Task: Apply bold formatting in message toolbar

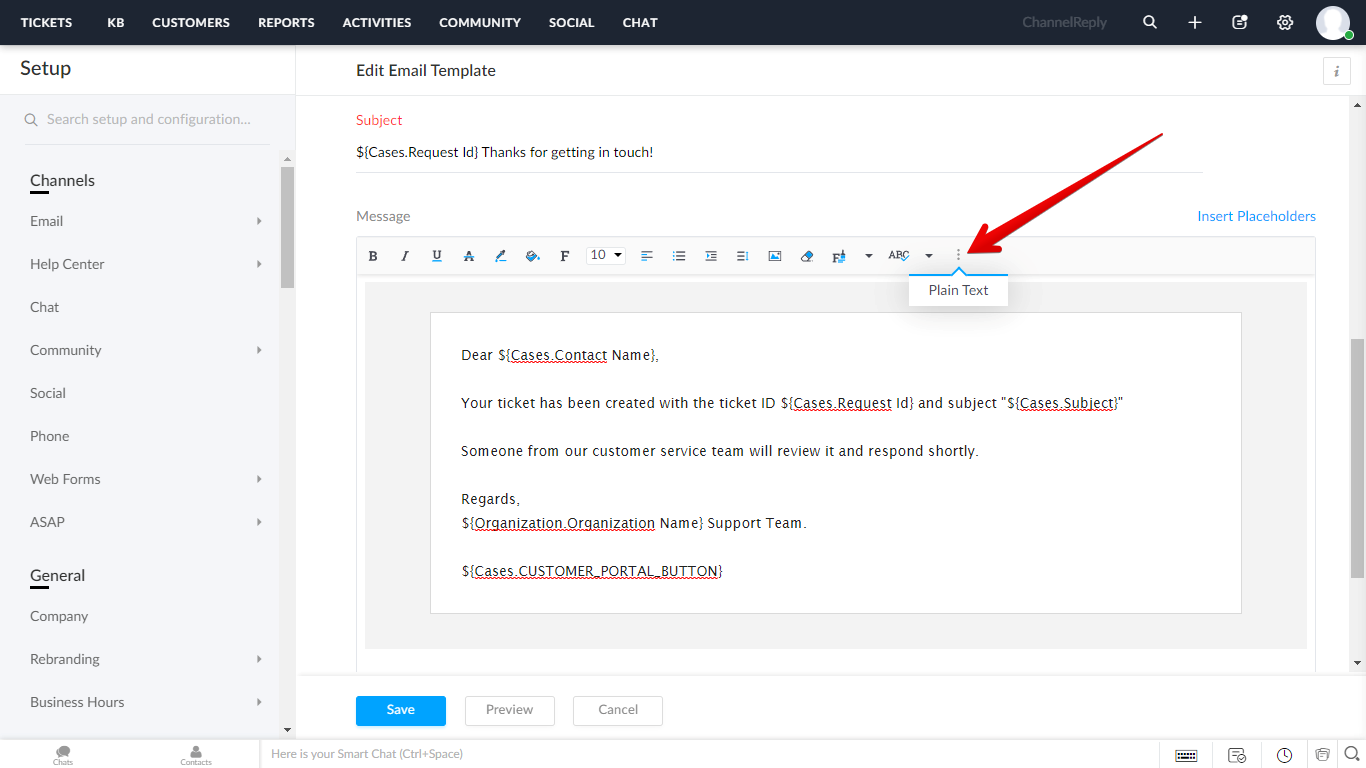Action: point(373,256)
